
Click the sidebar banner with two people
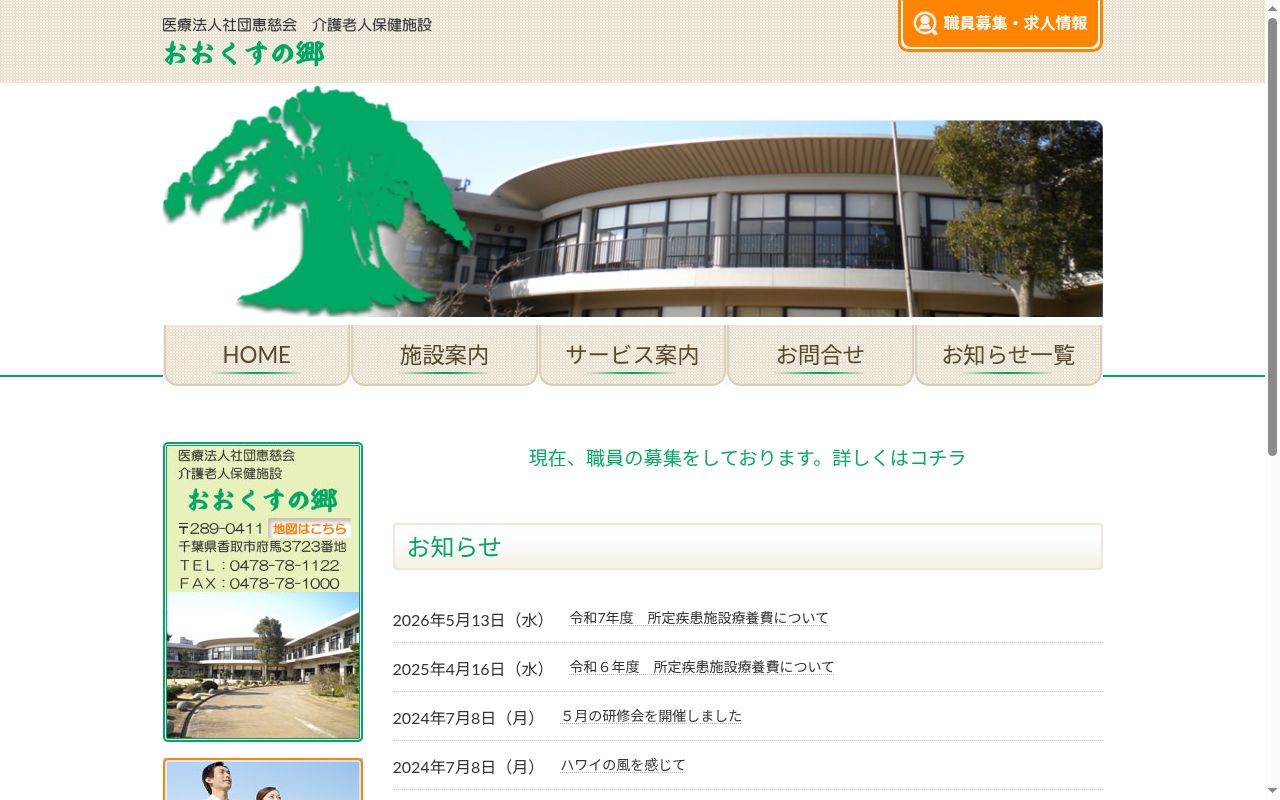[x=263, y=780]
